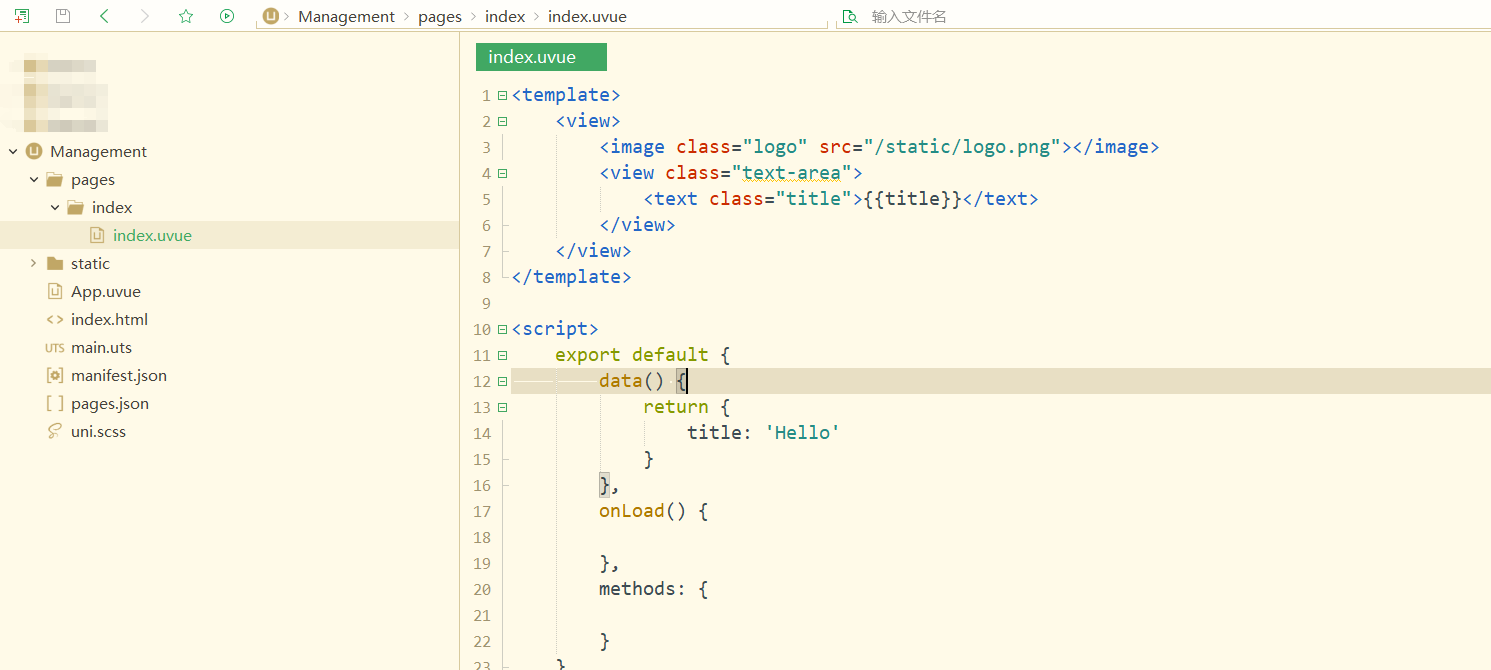Fold the template block on line 1

[x=502, y=94]
